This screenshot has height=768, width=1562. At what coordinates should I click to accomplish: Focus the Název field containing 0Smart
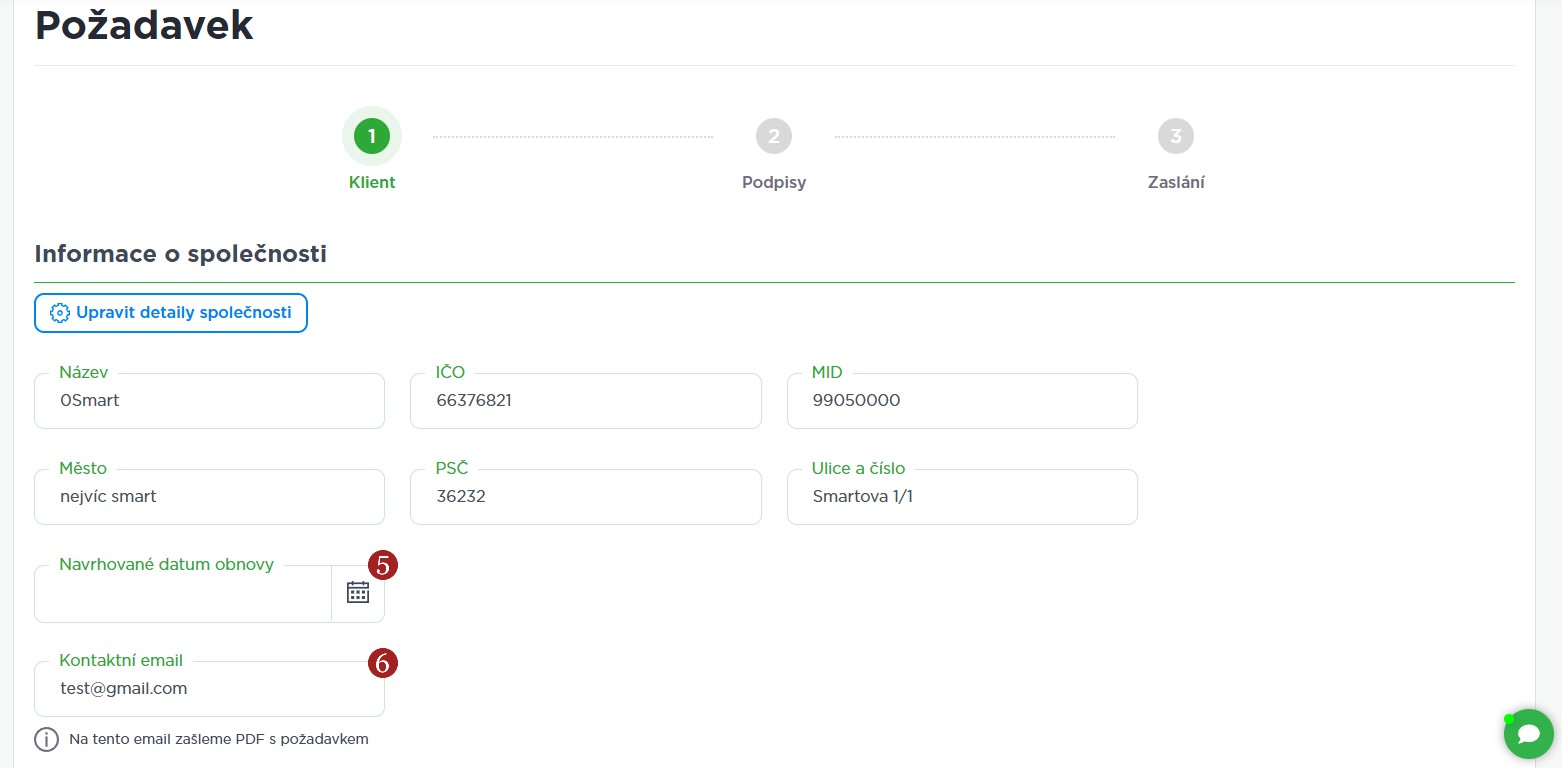click(x=209, y=401)
